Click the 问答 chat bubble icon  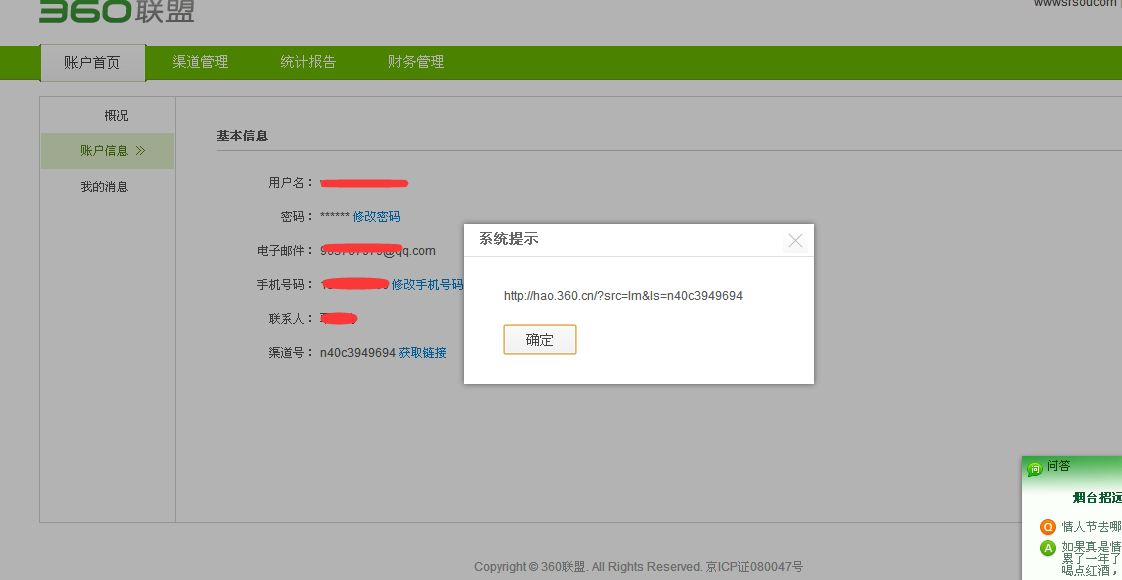pos(1035,468)
